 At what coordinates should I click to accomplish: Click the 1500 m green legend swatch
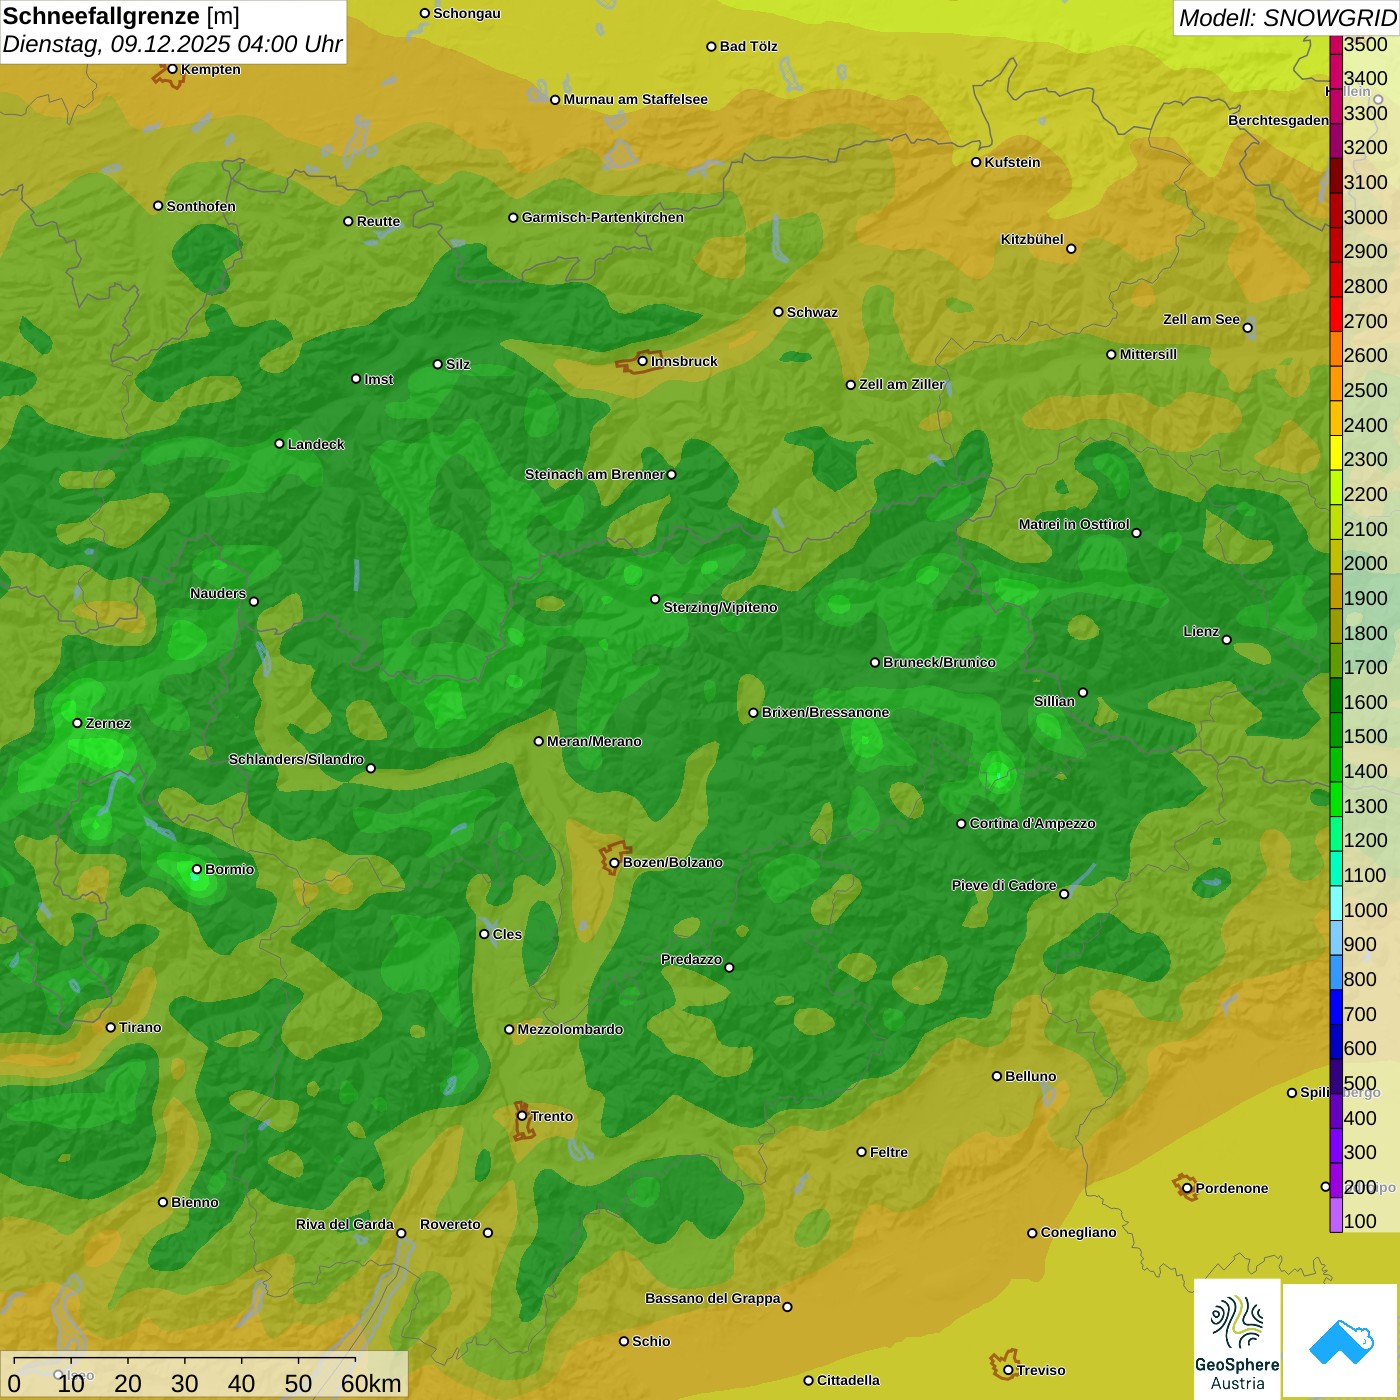(1336, 730)
